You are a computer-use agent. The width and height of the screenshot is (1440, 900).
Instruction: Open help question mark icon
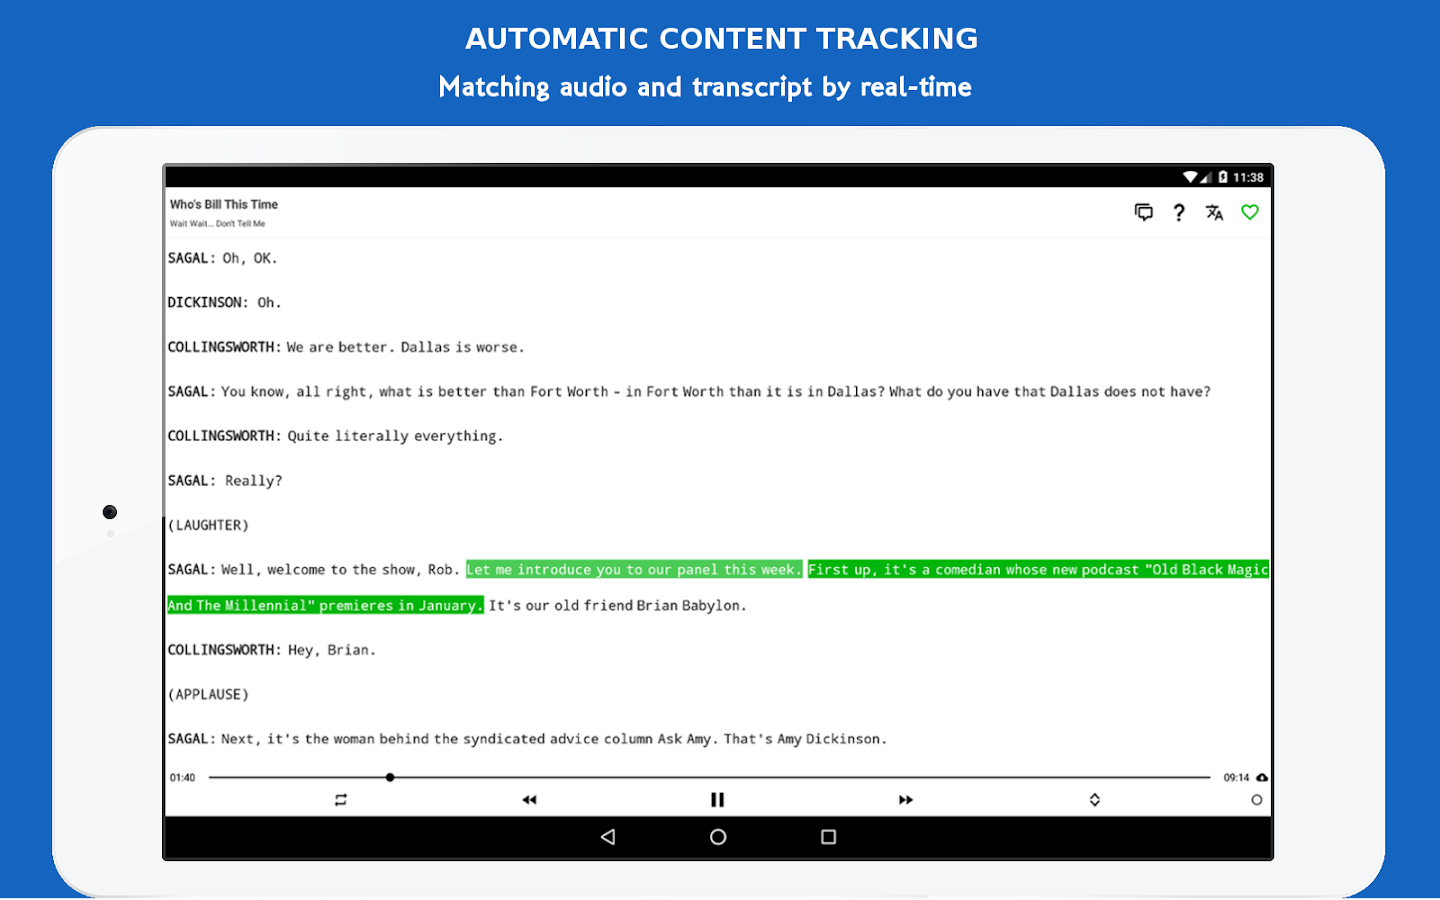coord(1179,212)
